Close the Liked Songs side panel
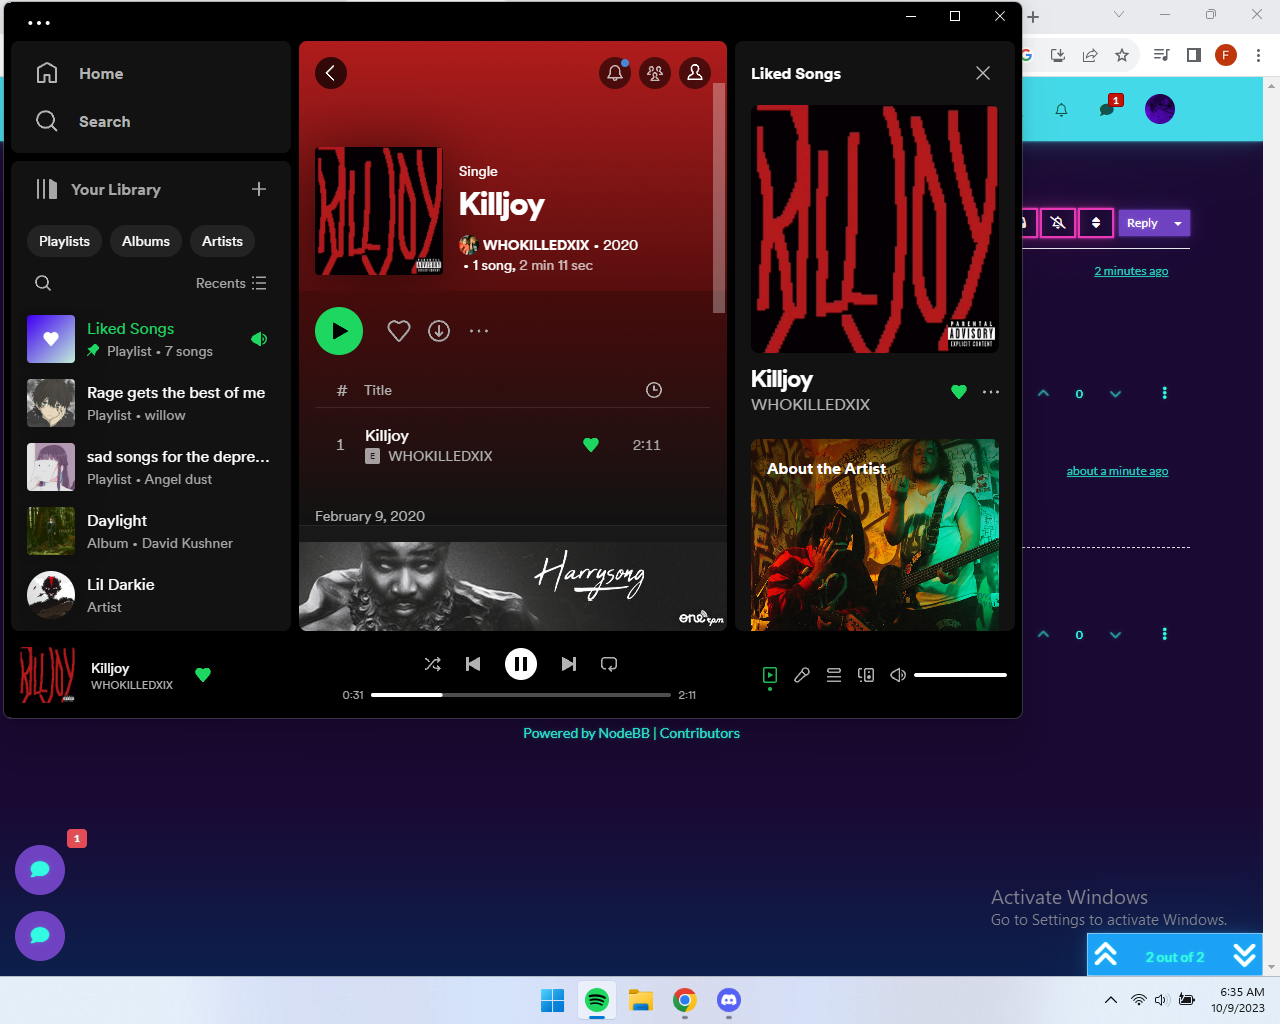The image size is (1280, 1024). (983, 73)
